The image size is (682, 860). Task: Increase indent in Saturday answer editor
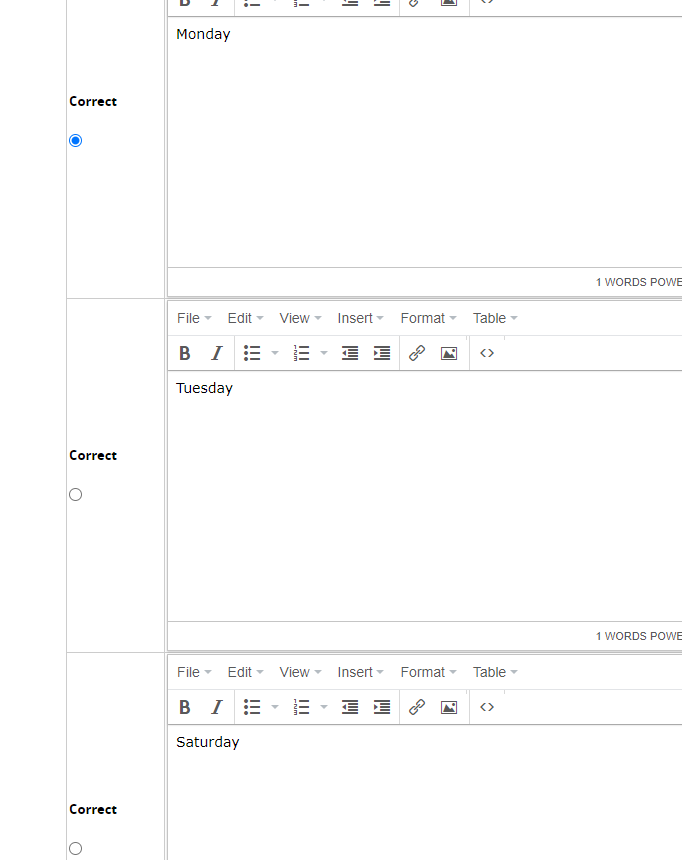(x=382, y=707)
